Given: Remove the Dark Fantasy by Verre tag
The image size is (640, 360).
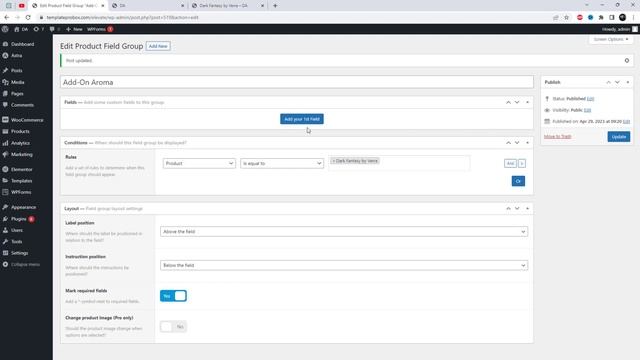Looking at the screenshot, I should pos(333,161).
